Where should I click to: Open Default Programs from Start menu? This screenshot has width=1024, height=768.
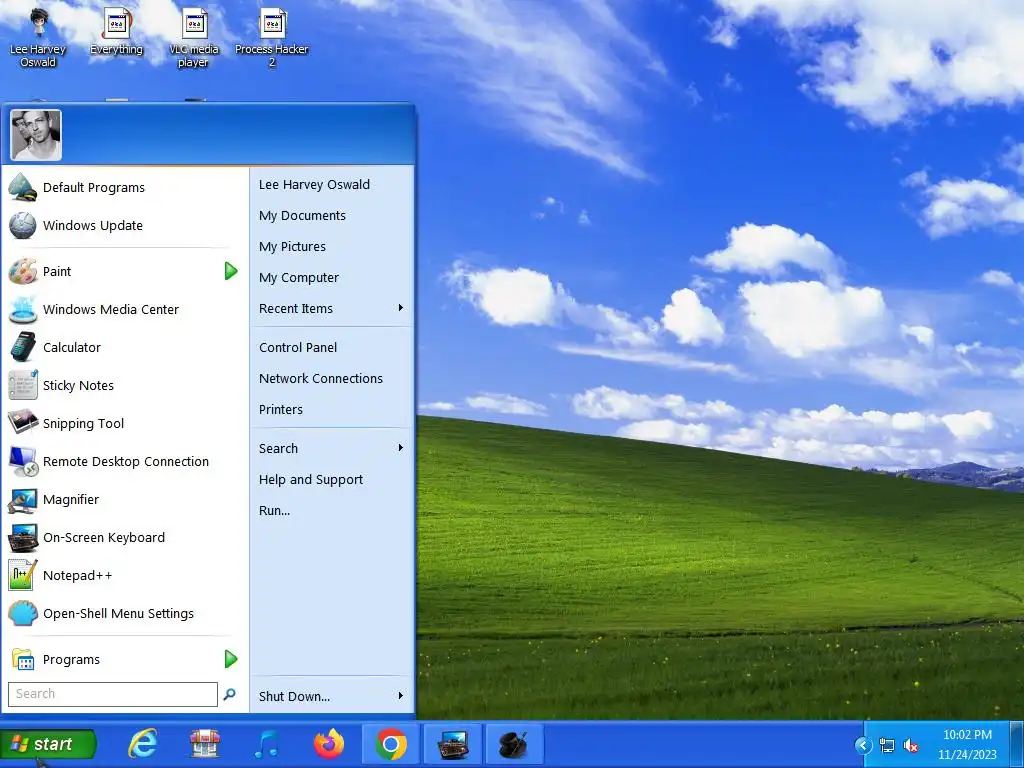click(124, 187)
